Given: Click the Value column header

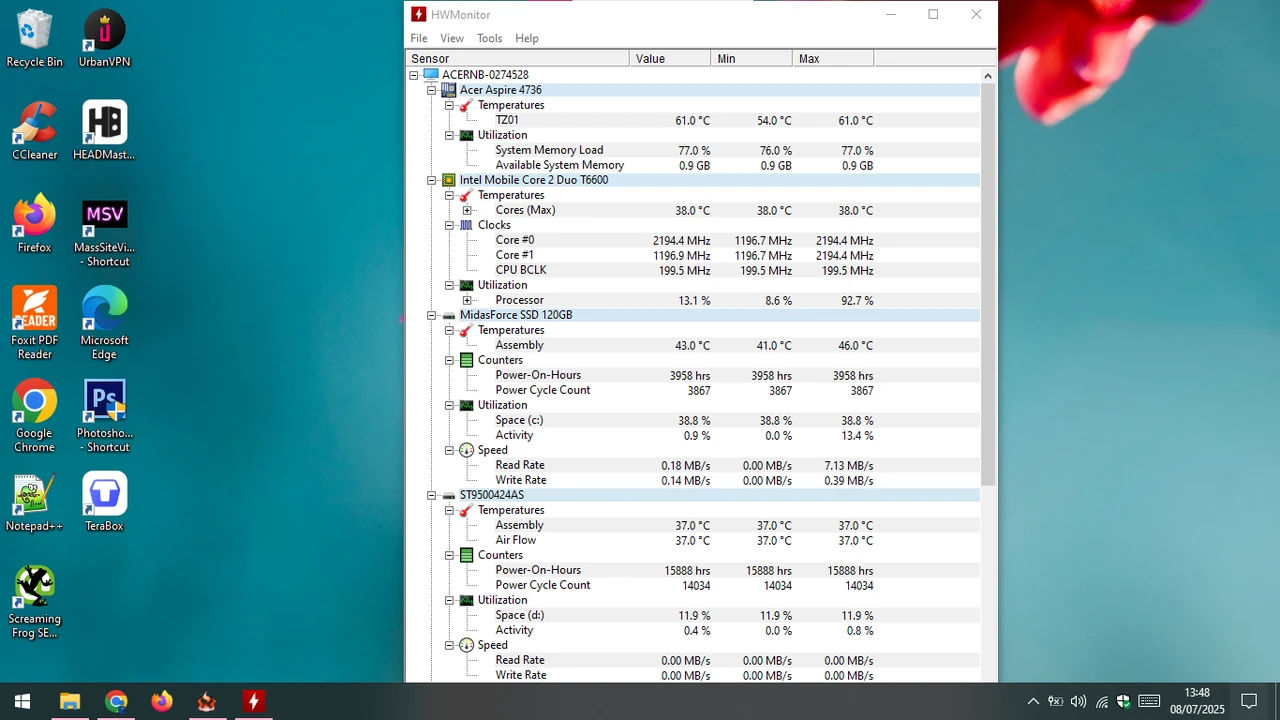Looking at the screenshot, I should pyautogui.click(x=670, y=59).
